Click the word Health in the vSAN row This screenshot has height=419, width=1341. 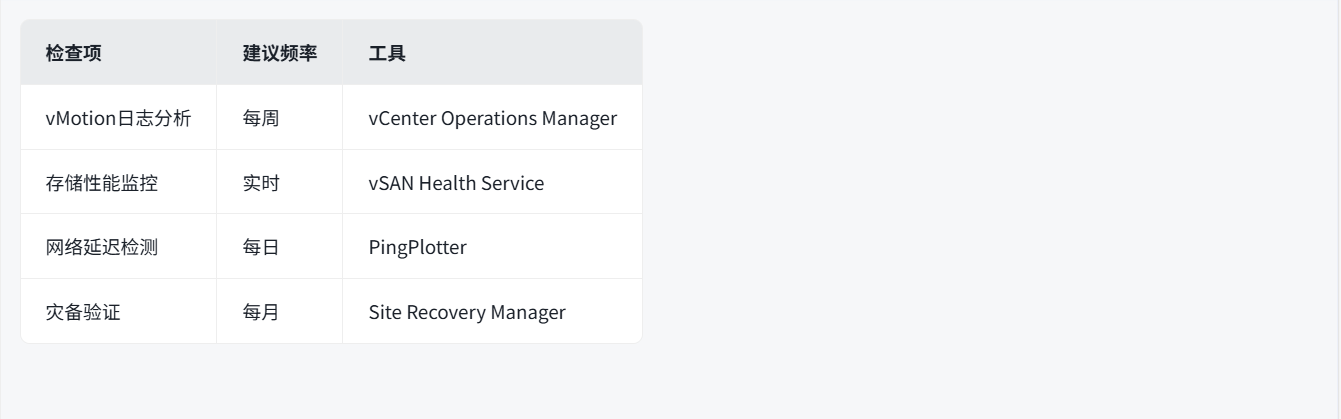(448, 183)
